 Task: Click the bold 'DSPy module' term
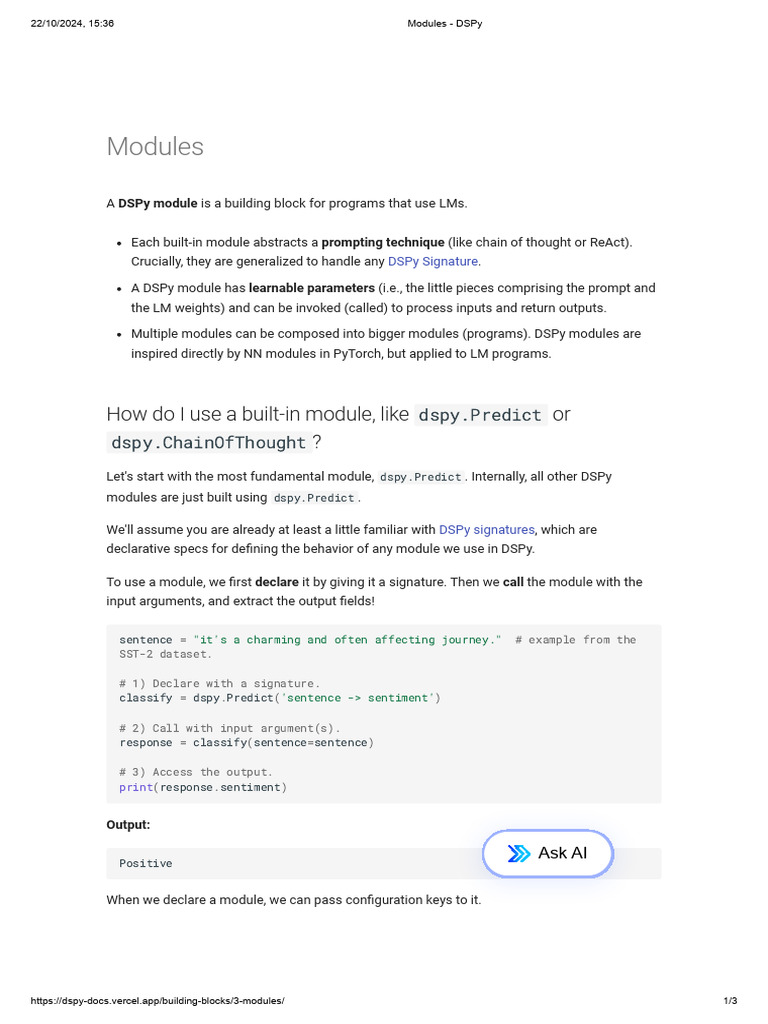(x=158, y=203)
